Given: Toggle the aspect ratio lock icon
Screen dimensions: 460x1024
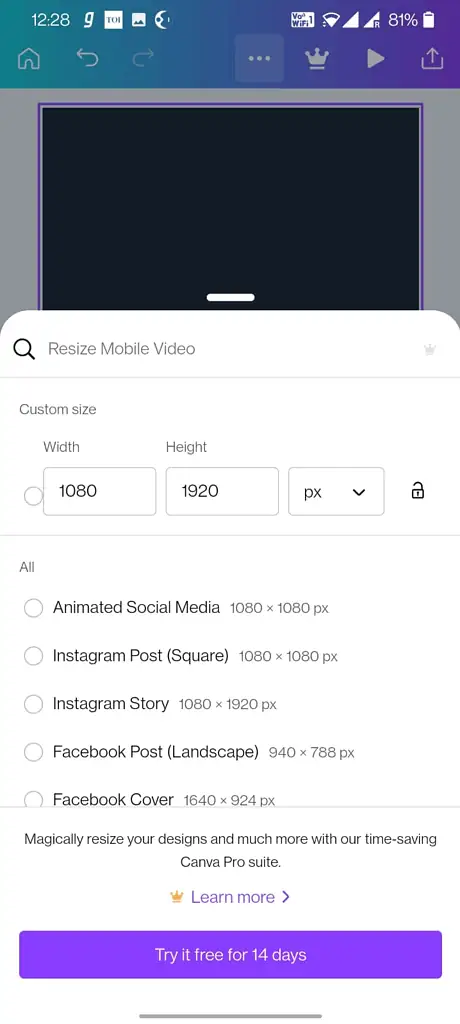Looking at the screenshot, I should [418, 490].
